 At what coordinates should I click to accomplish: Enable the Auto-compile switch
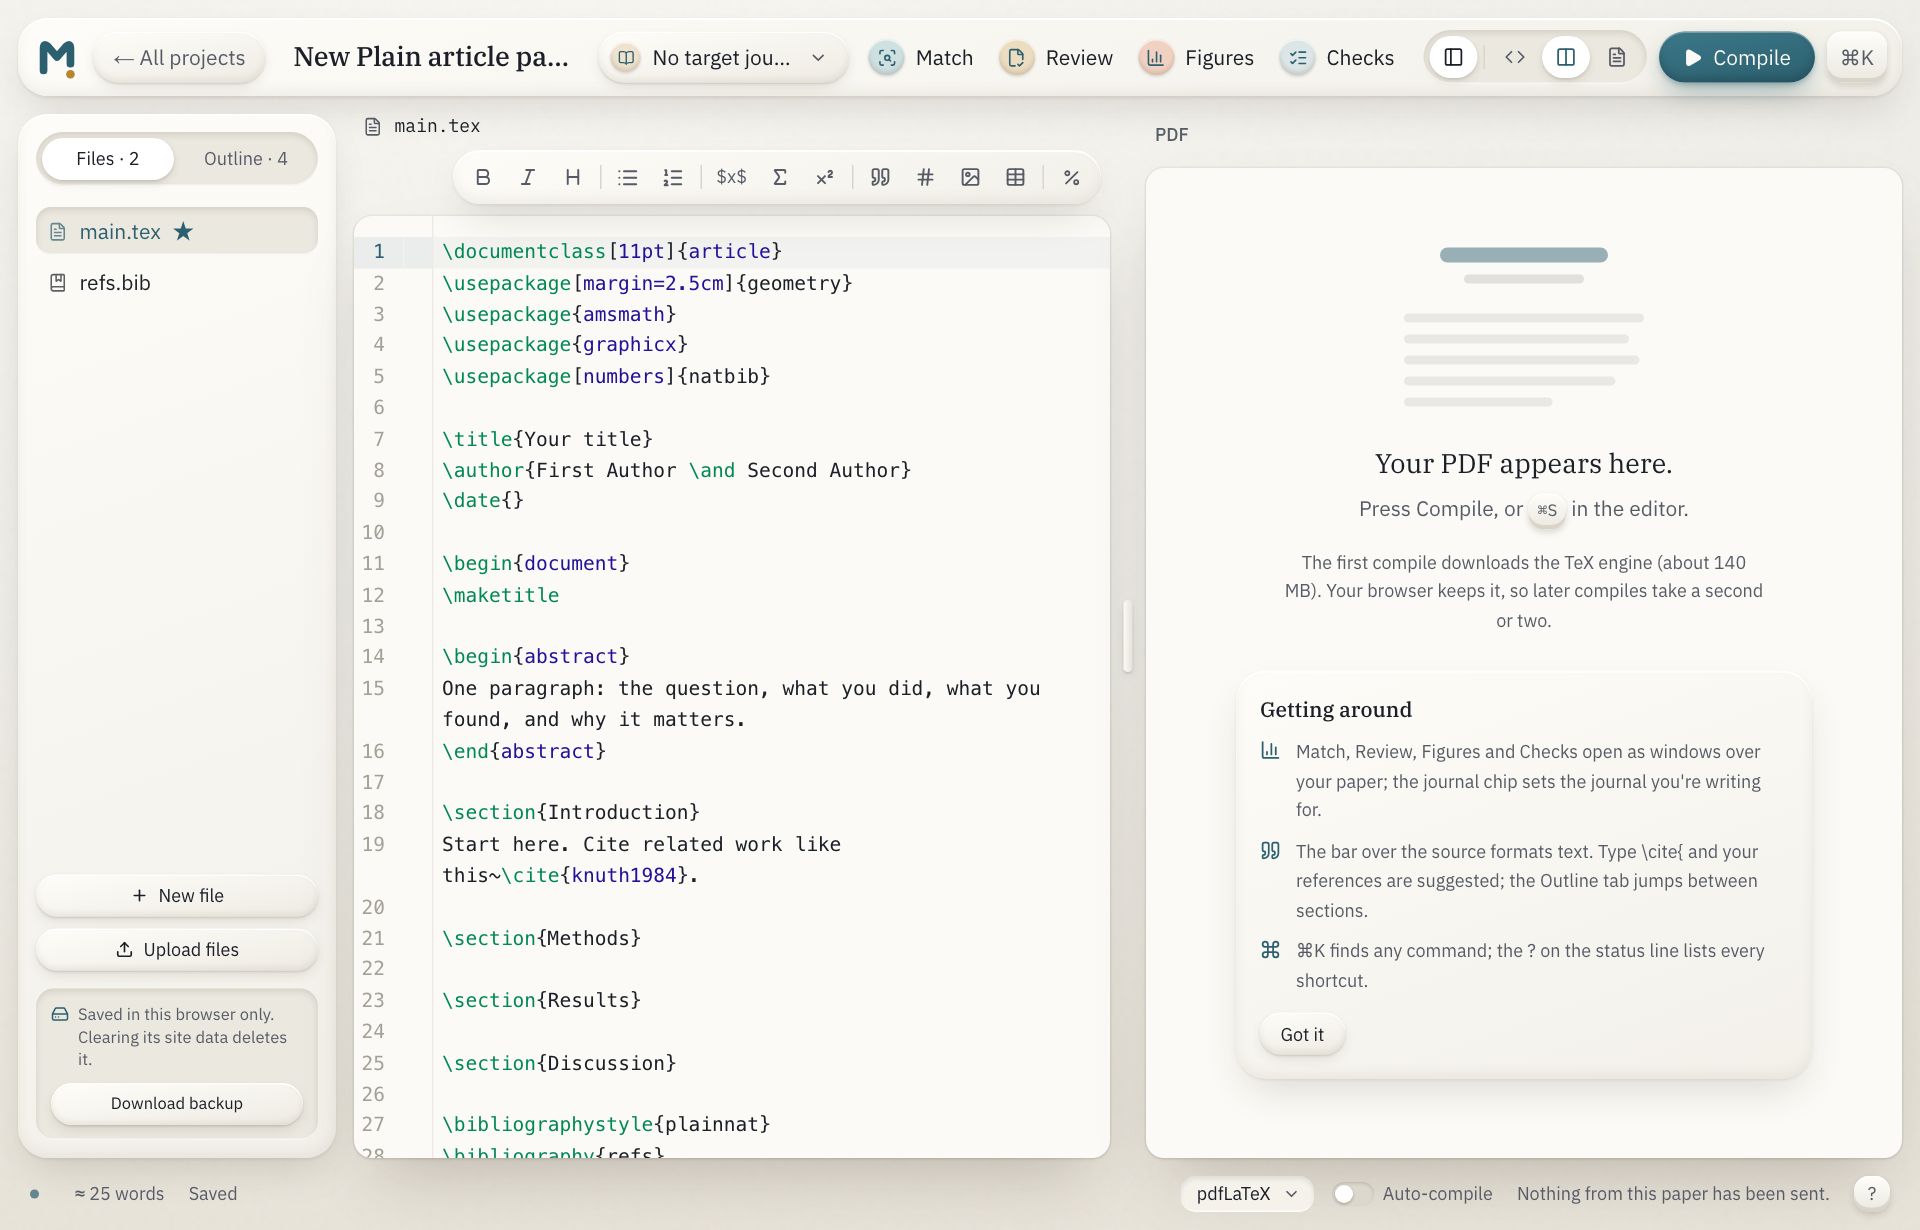tap(1352, 1193)
